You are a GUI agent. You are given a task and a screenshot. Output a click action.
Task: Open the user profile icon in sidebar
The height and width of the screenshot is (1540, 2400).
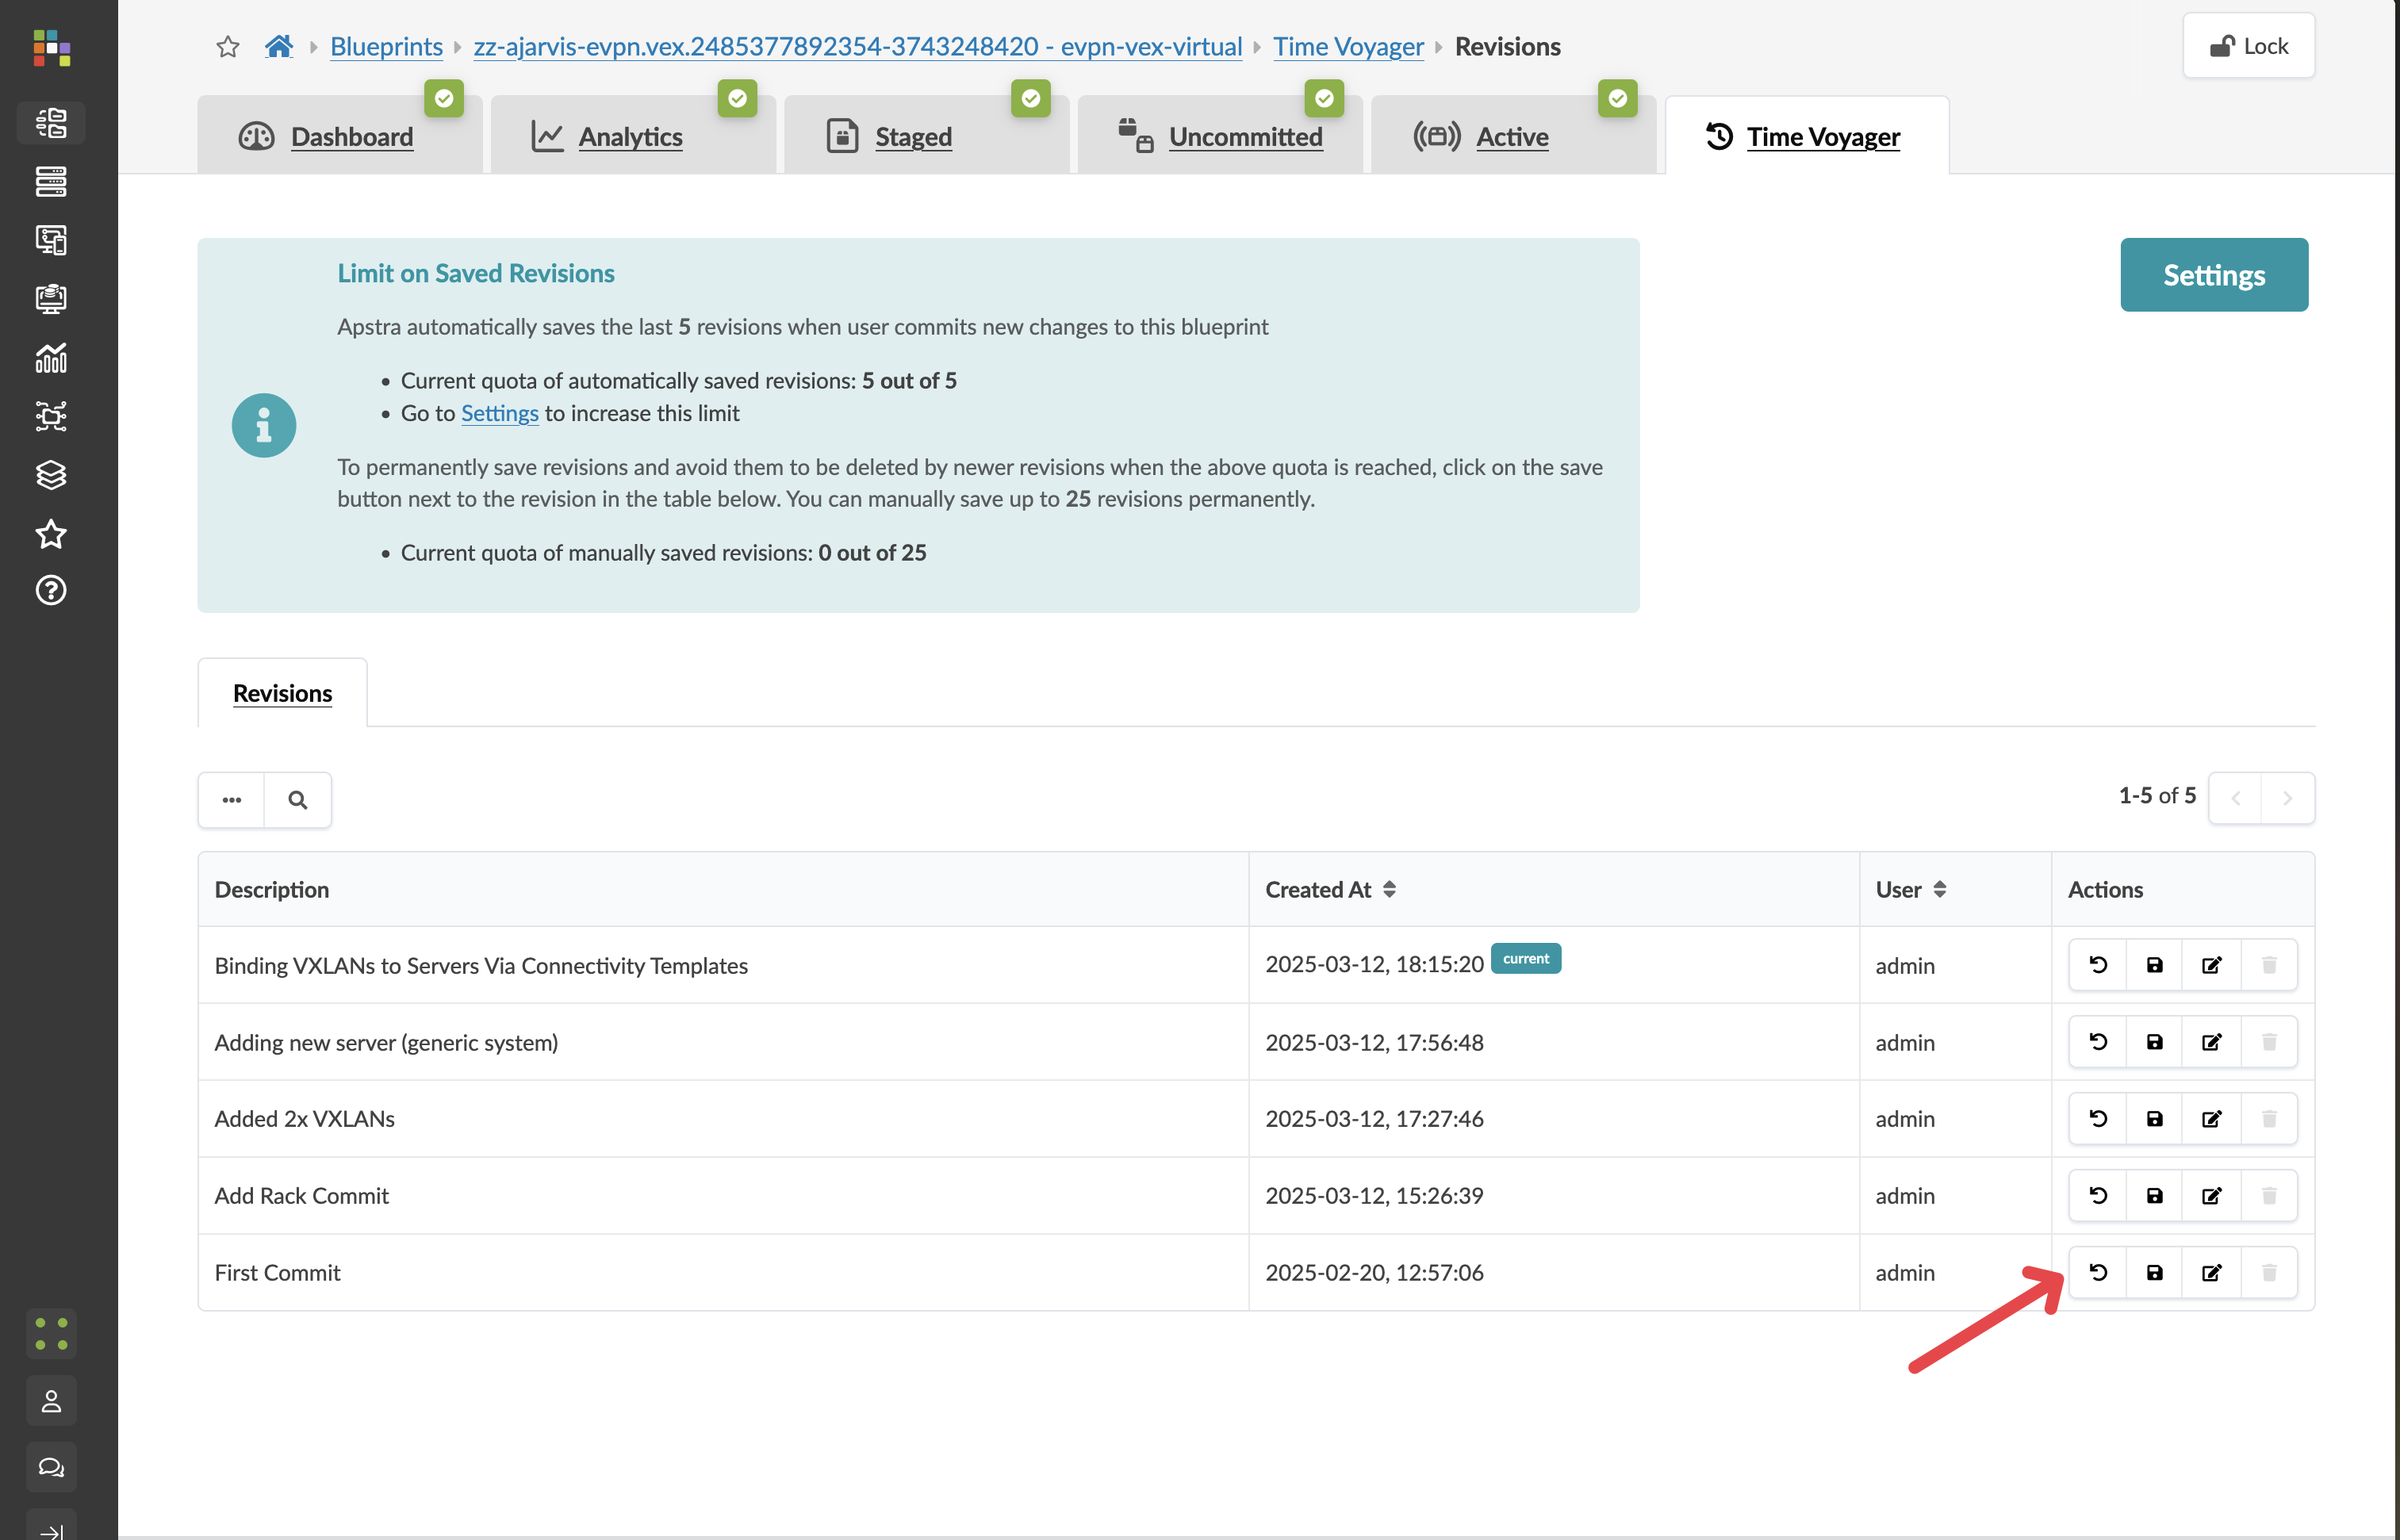pyautogui.click(x=51, y=1401)
